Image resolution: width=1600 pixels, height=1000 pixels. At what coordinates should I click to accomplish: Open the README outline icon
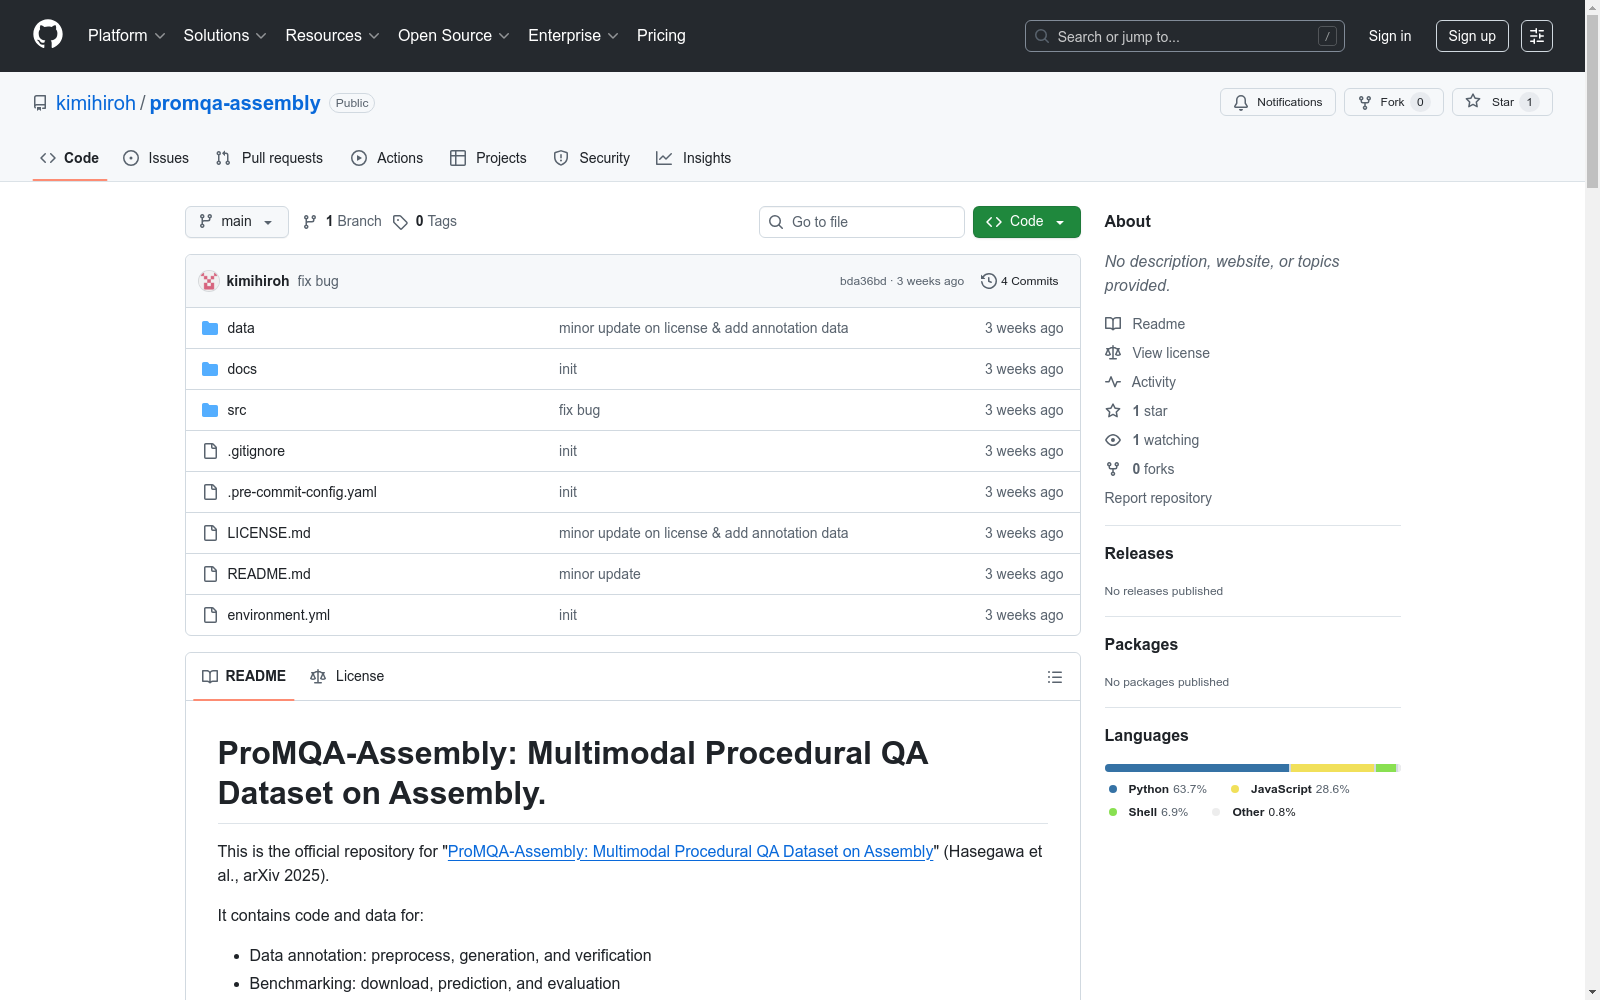pos(1055,677)
